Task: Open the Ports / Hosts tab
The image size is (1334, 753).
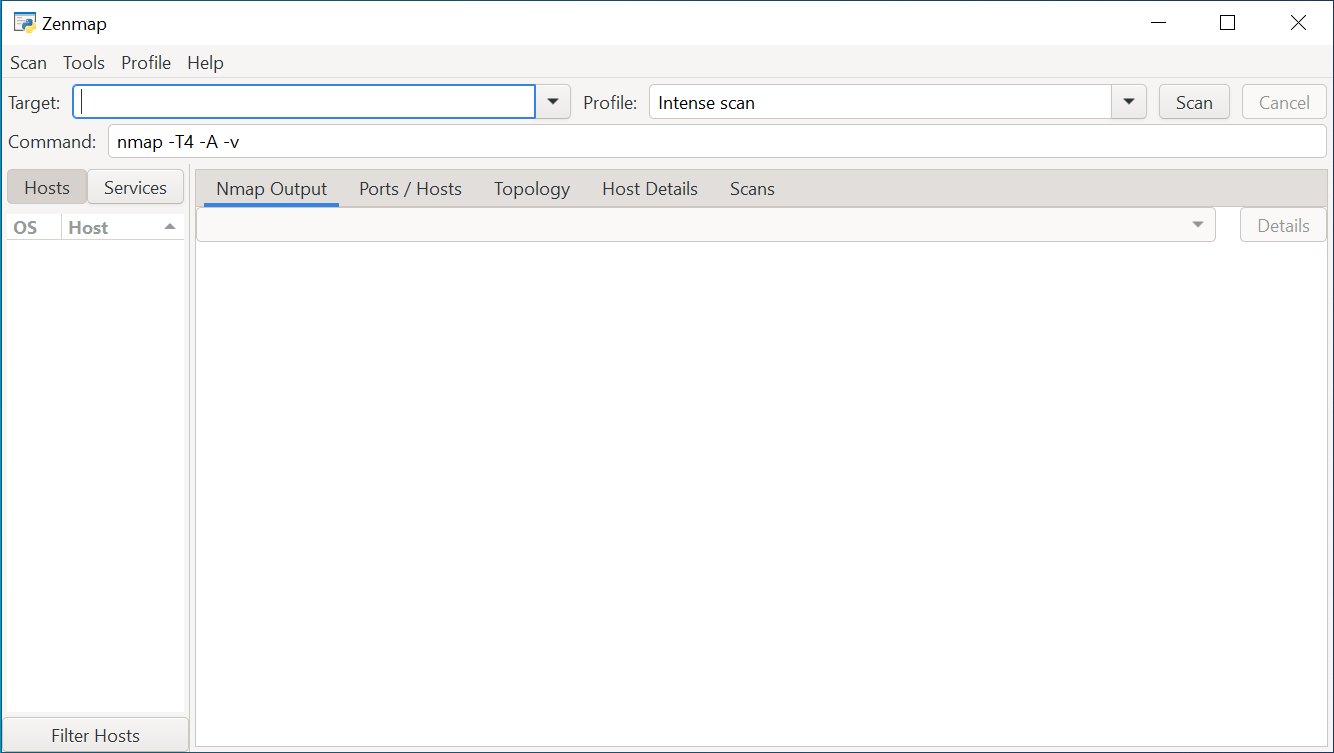Action: click(410, 189)
